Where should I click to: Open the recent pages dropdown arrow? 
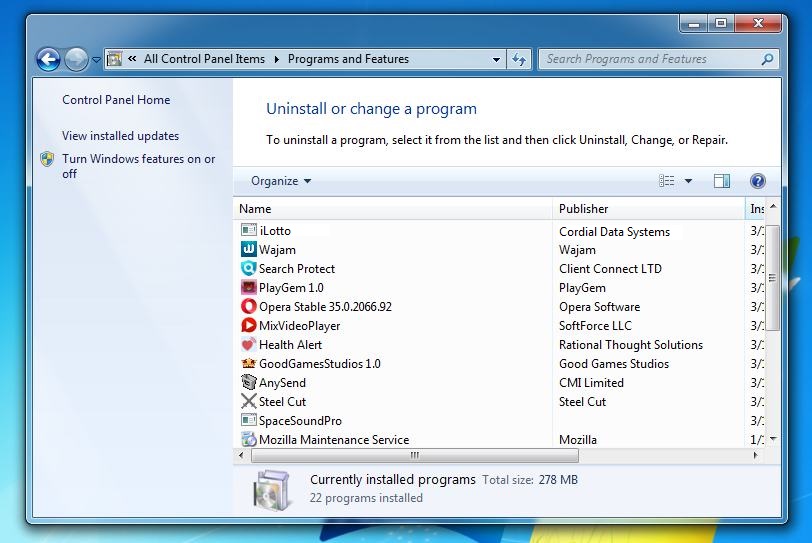96,60
